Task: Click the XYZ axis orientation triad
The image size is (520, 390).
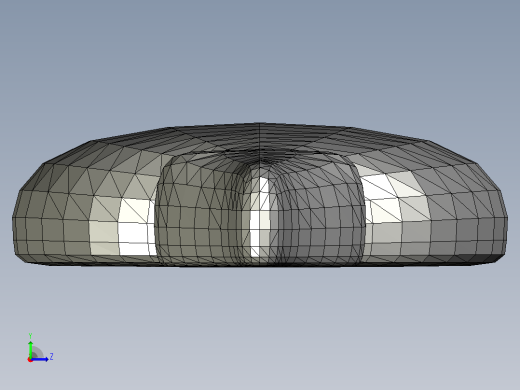Action: pos(40,348)
